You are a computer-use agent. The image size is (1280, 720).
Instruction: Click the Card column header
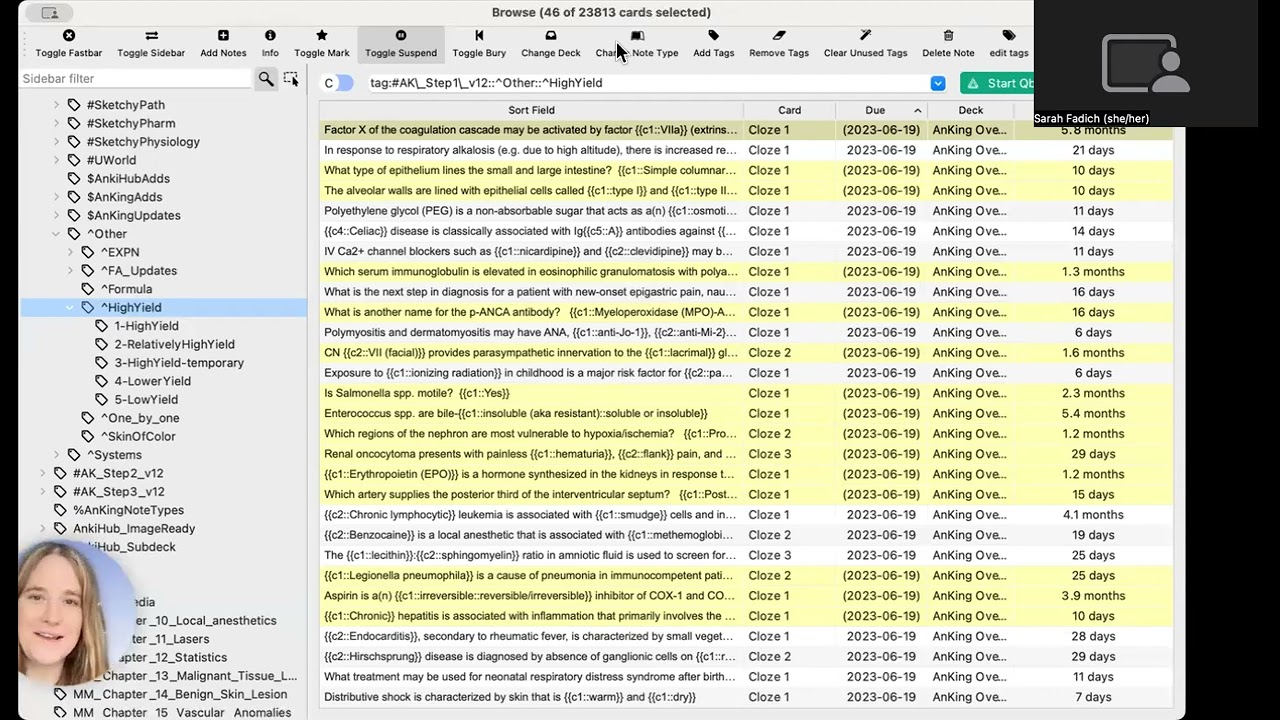(x=789, y=110)
